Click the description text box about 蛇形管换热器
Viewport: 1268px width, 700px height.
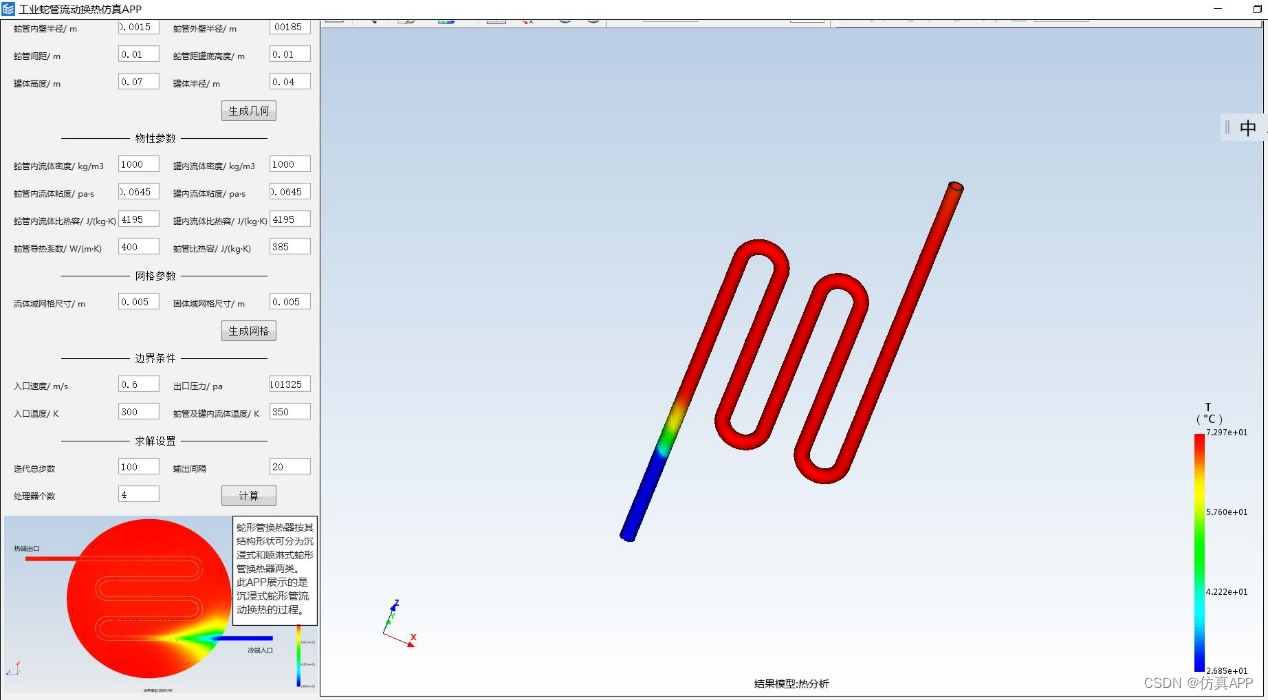point(275,571)
